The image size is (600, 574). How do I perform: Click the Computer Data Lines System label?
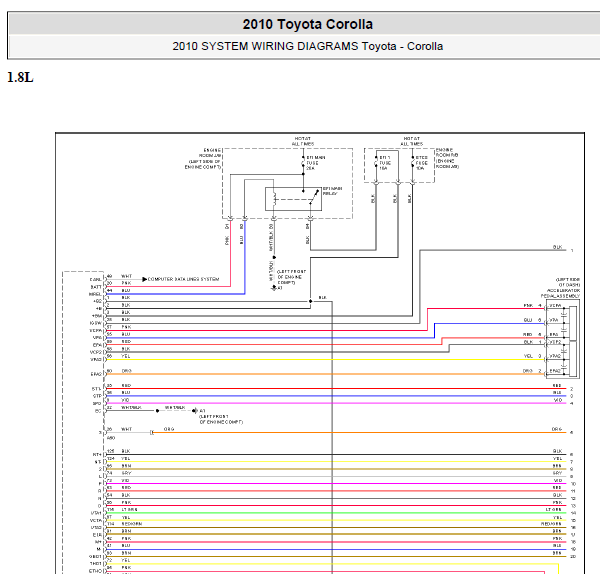[184, 279]
